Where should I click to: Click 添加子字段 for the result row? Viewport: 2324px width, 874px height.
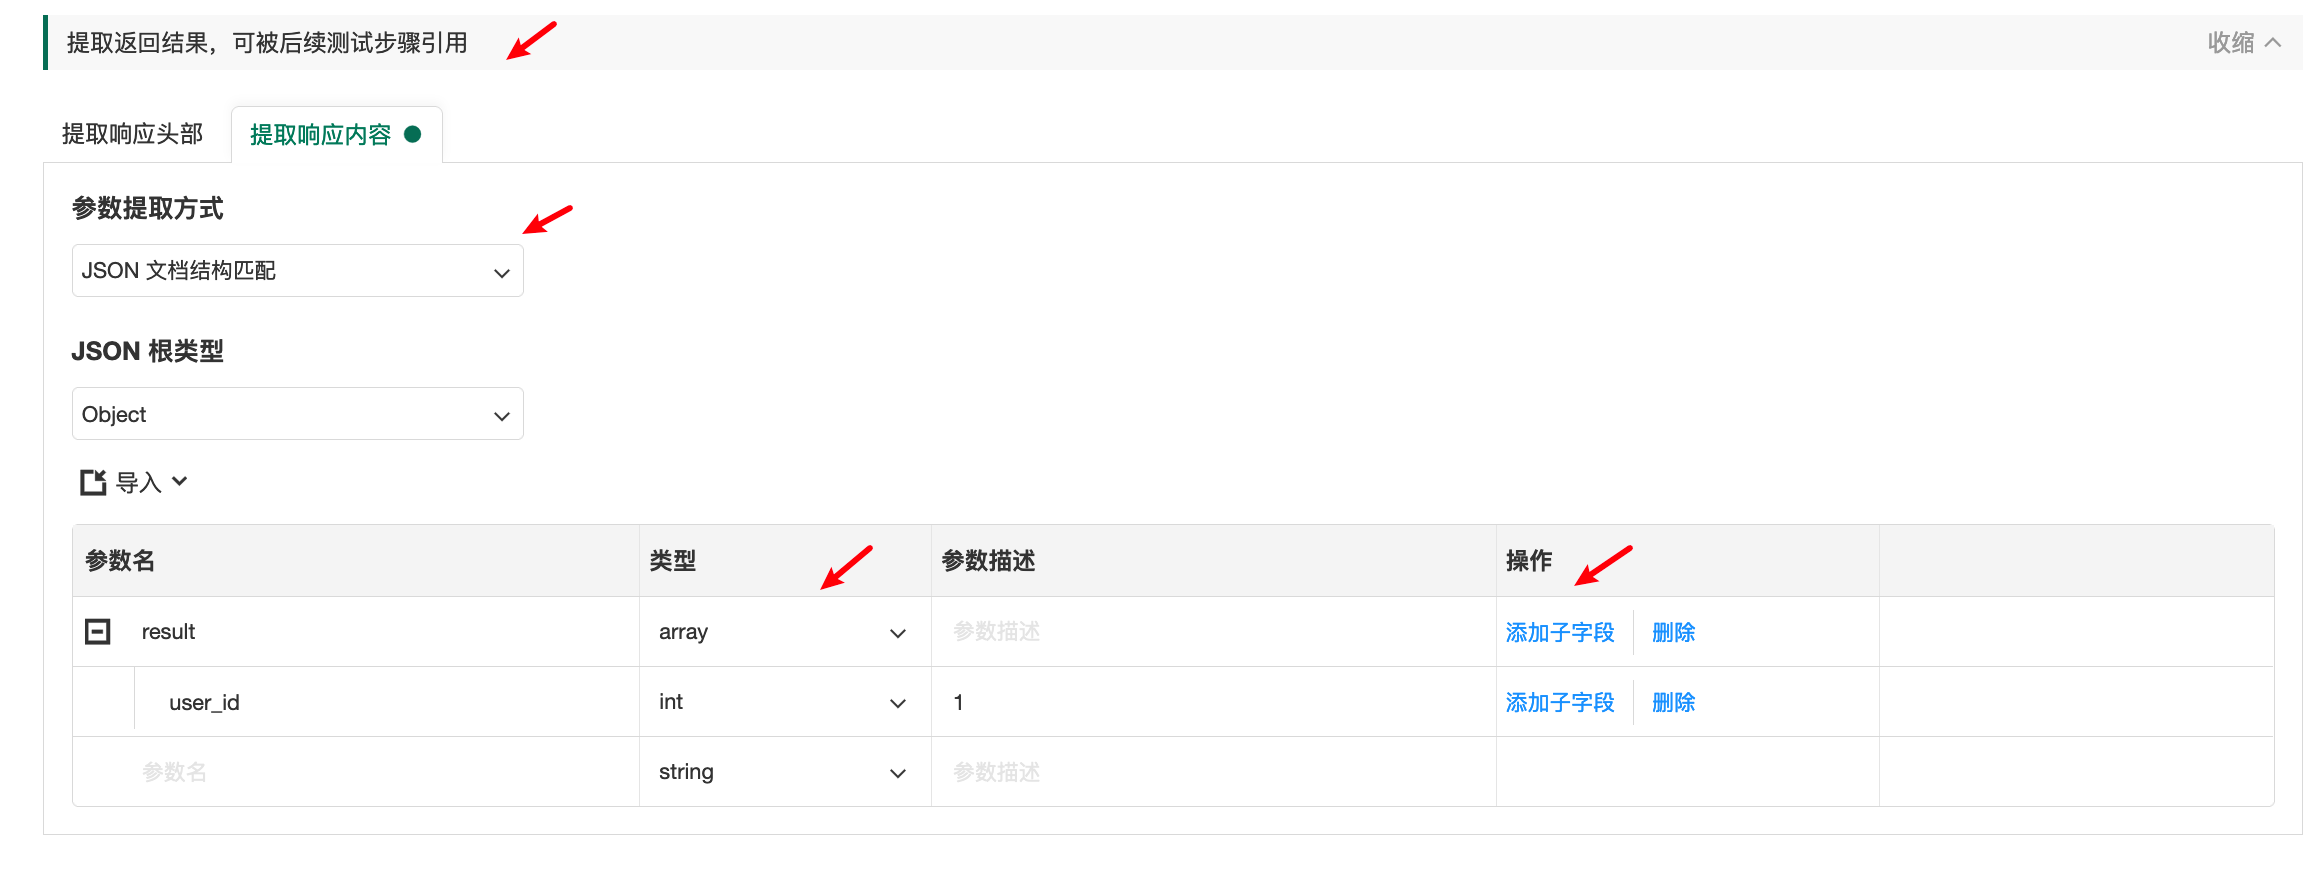1559,632
